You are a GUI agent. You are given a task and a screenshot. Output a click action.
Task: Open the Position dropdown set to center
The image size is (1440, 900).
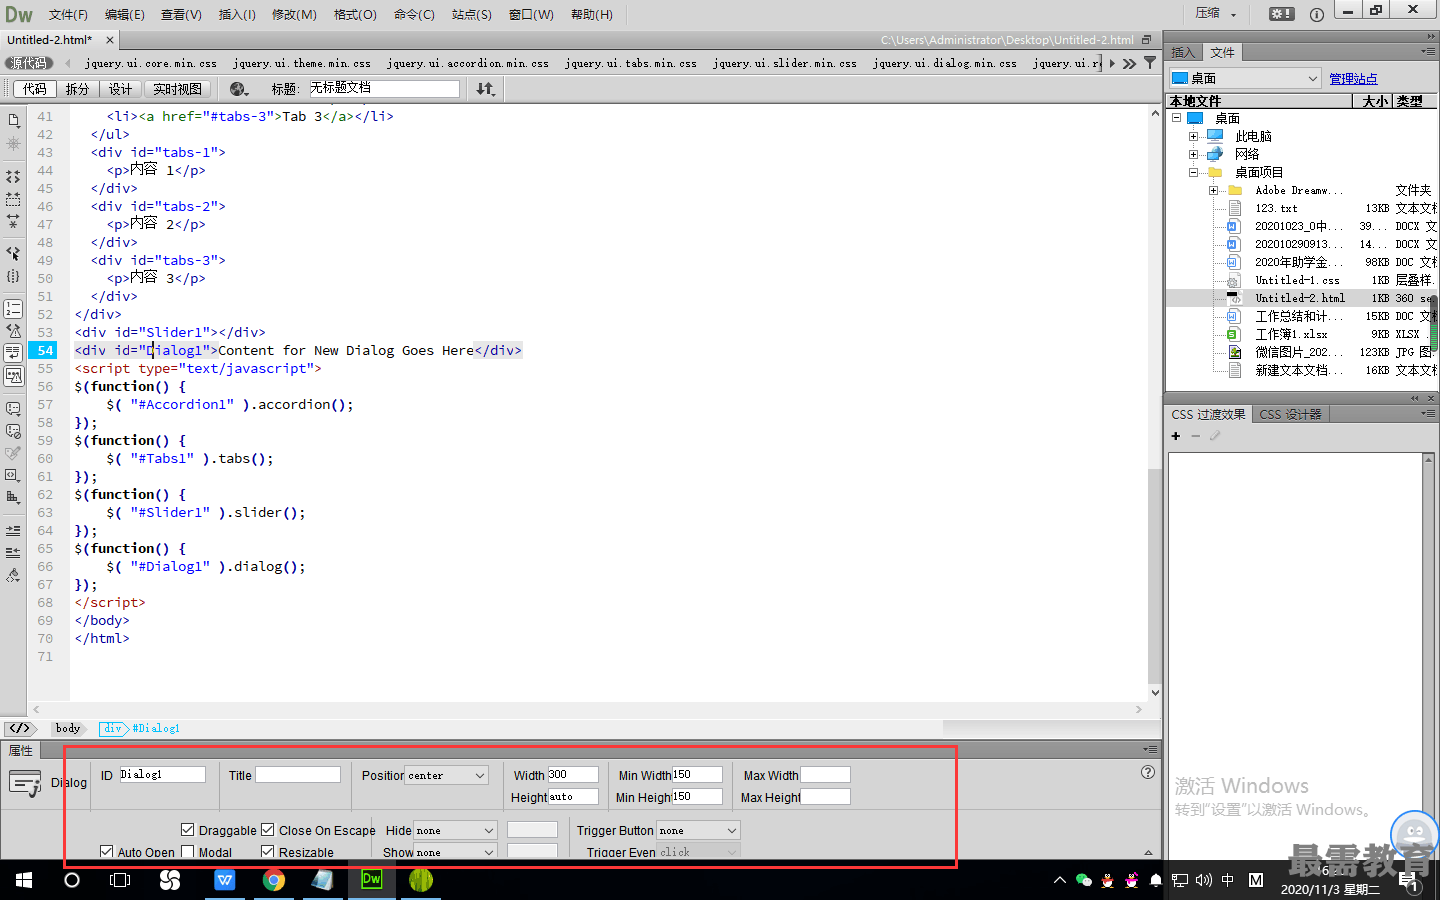(446, 775)
